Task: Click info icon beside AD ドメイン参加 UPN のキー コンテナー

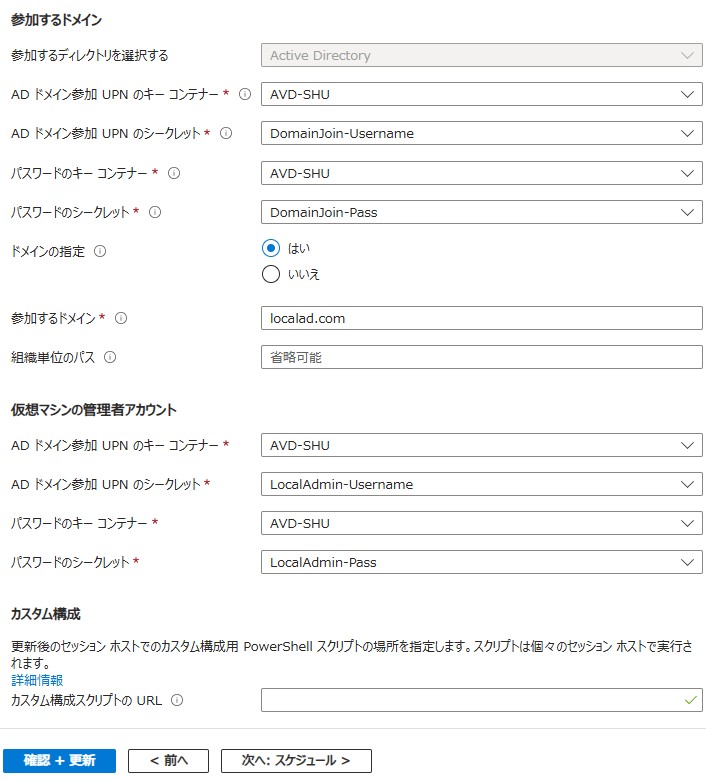Action: click(x=245, y=94)
